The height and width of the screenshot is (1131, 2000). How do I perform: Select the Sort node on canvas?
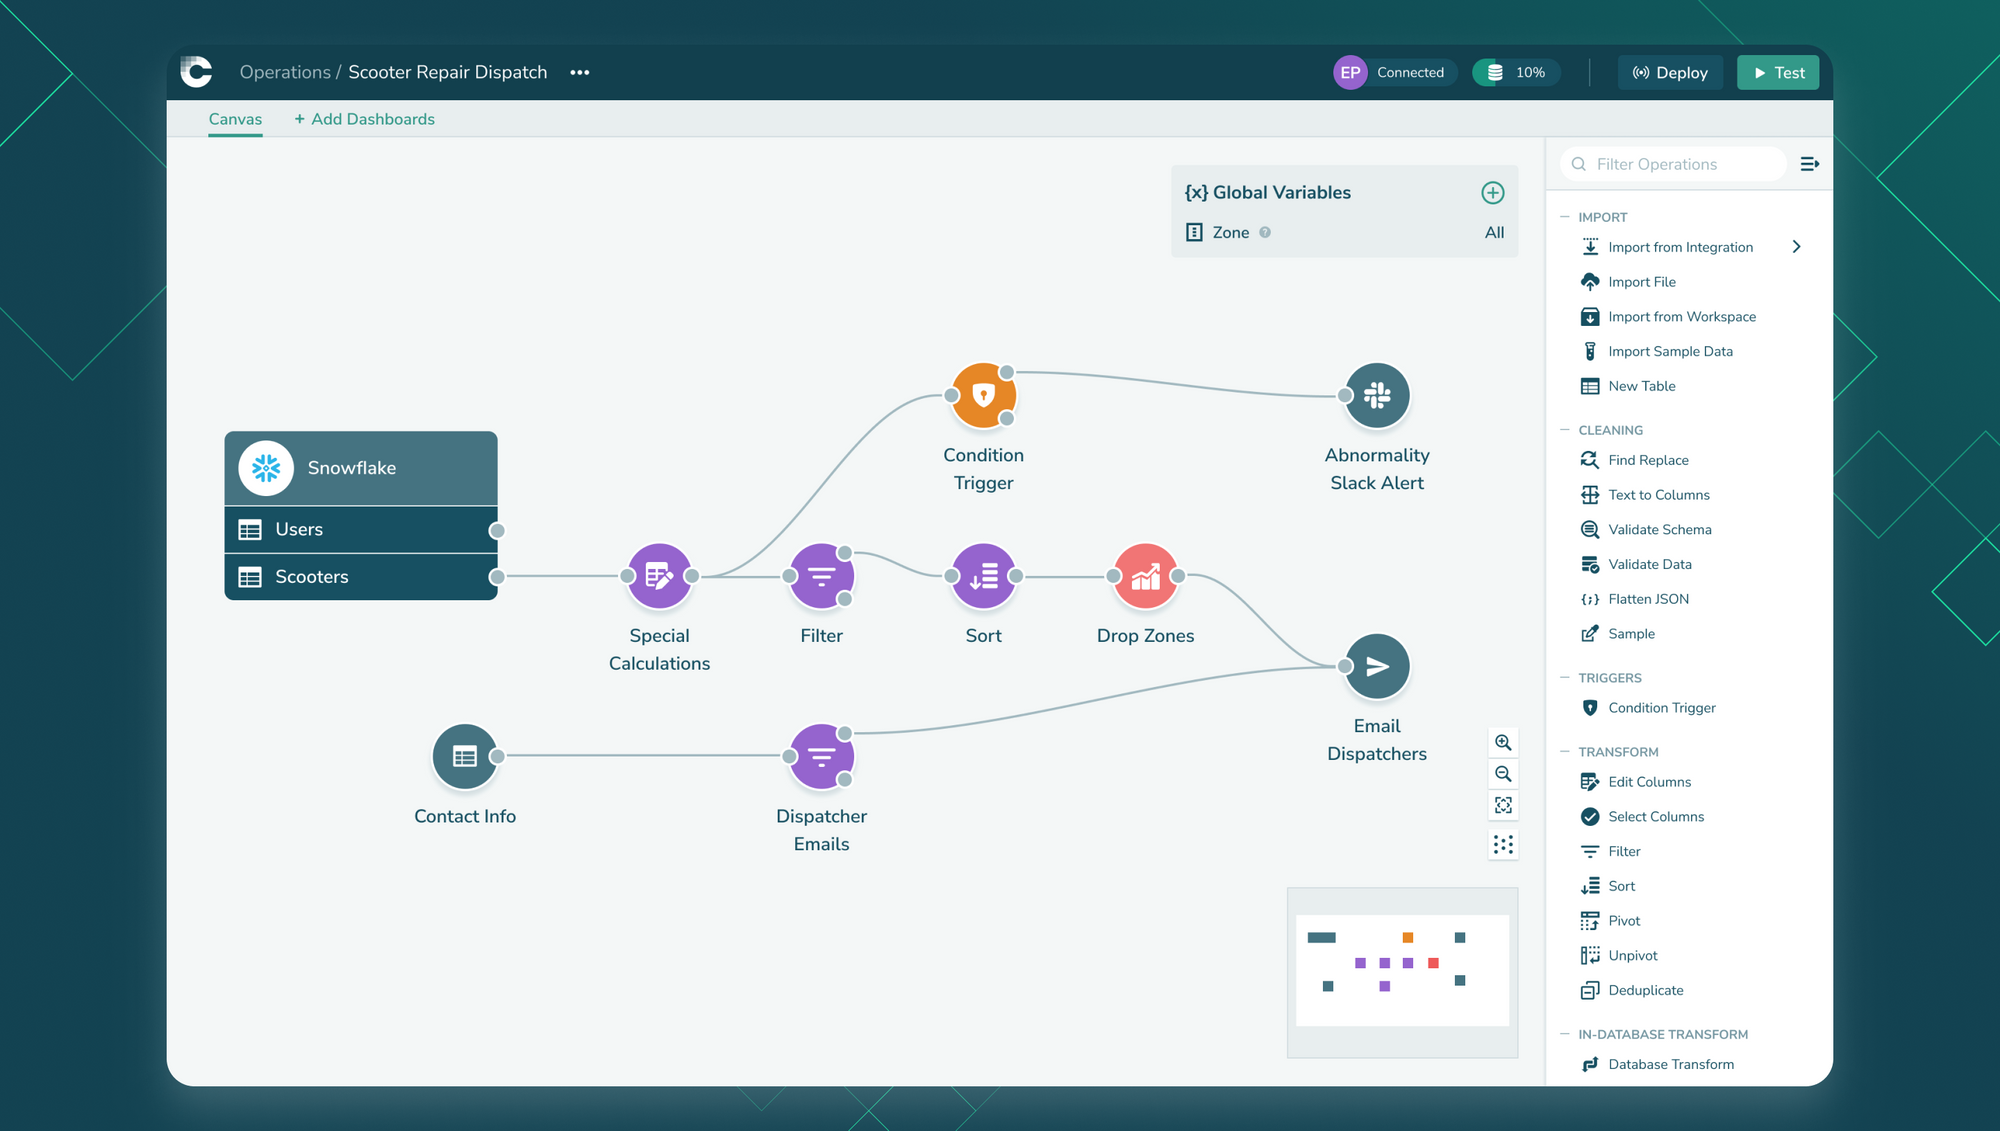click(x=983, y=576)
